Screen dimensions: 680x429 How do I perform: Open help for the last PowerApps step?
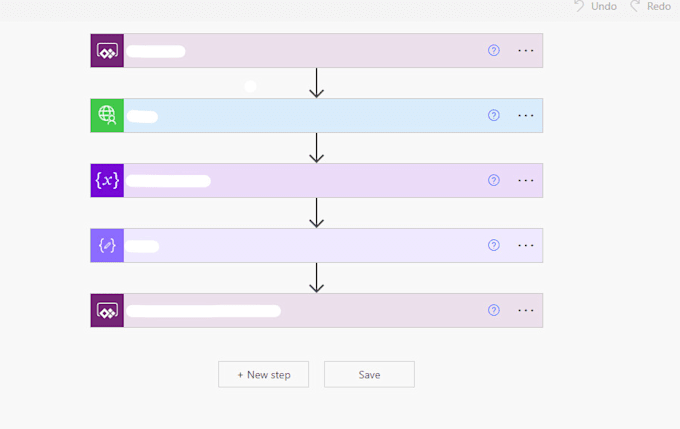tap(493, 311)
